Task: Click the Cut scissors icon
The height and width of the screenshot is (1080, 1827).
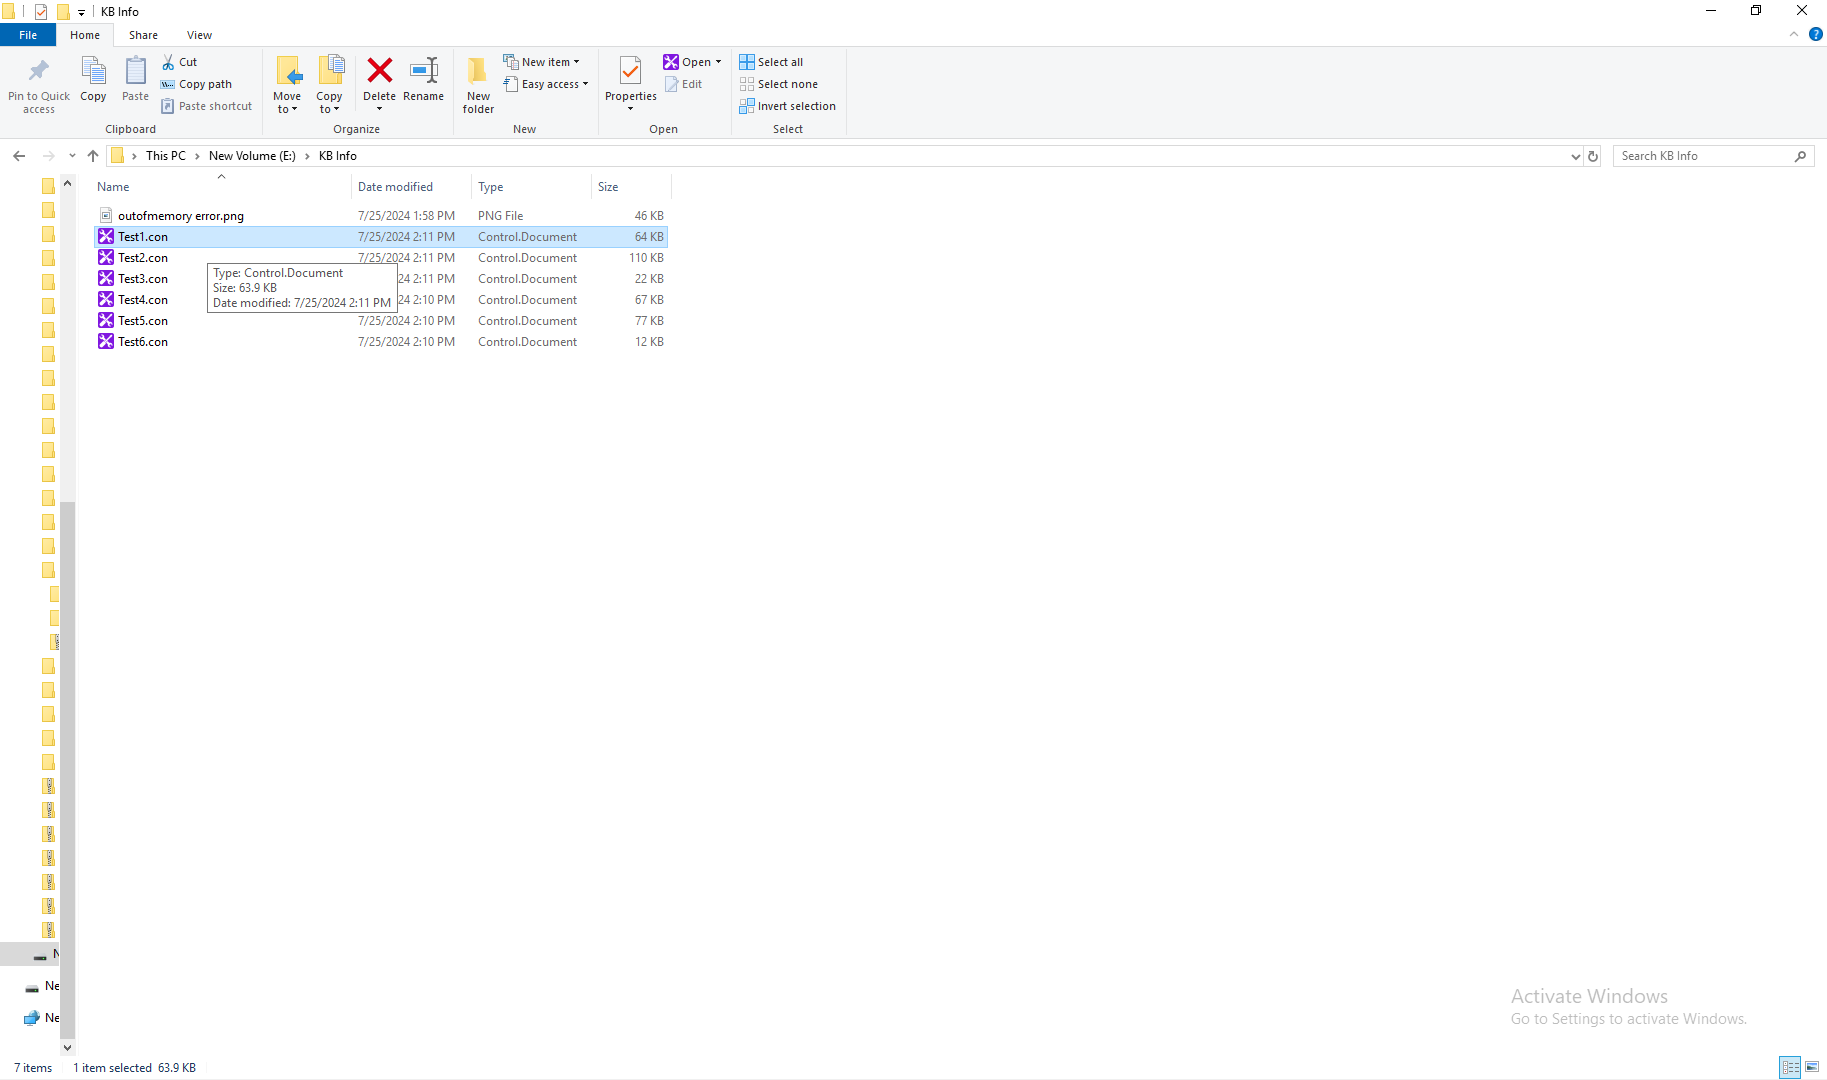Action: (x=168, y=62)
